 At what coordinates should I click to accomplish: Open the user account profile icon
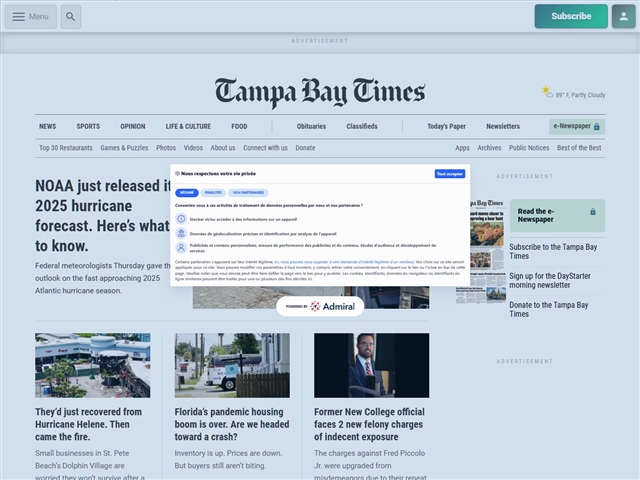(x=623, y=16)
